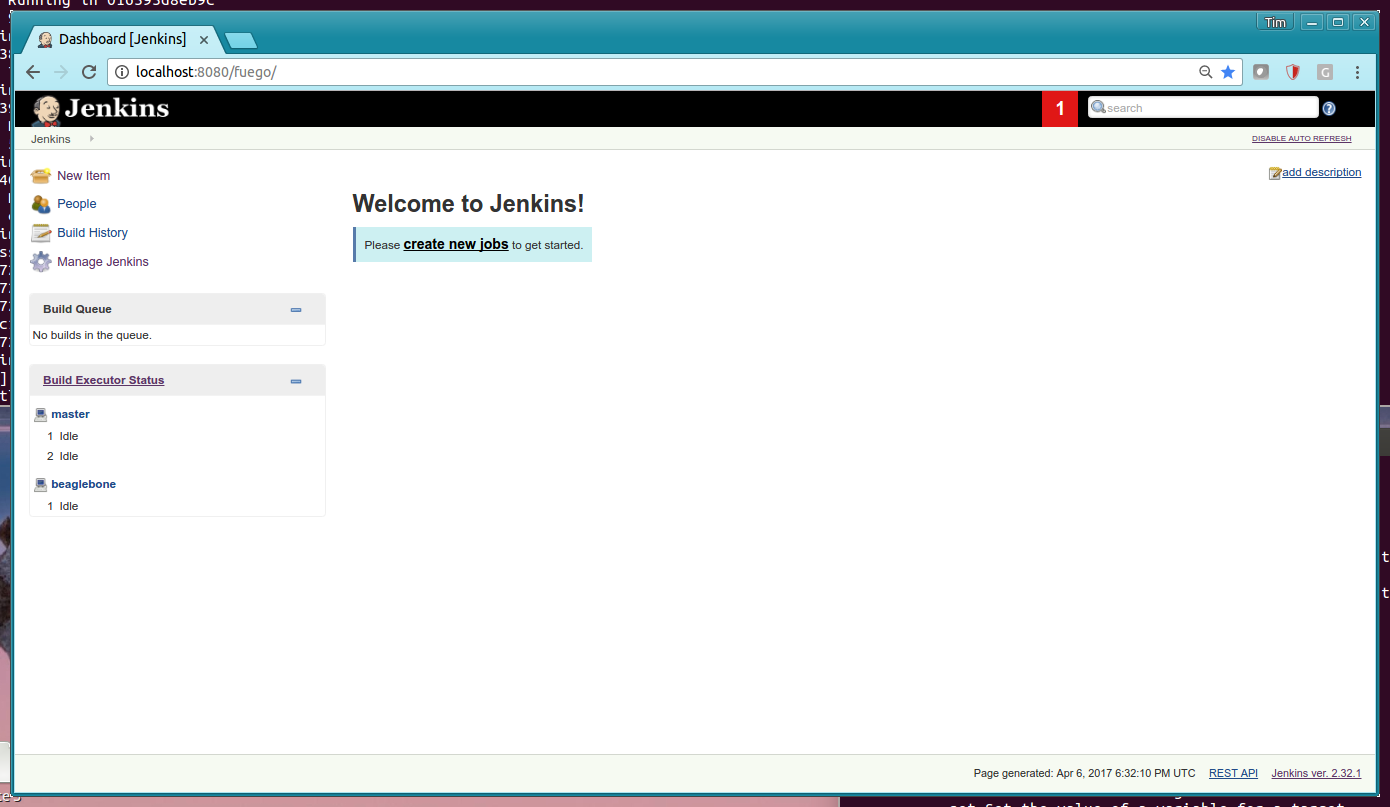Open the Chrome three-dot menu
1390x807 pixels.
tap(1357, 72)
